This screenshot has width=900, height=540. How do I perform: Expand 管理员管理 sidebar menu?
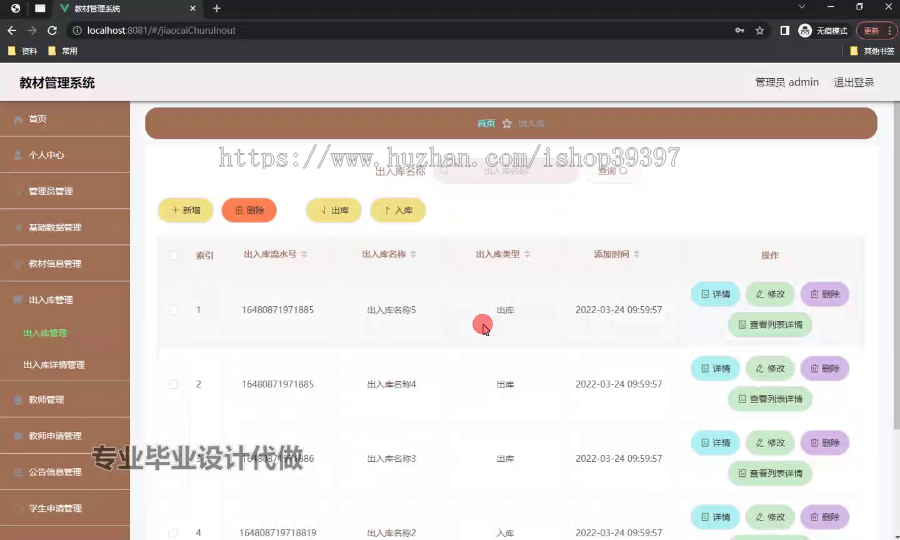point(65,191)
